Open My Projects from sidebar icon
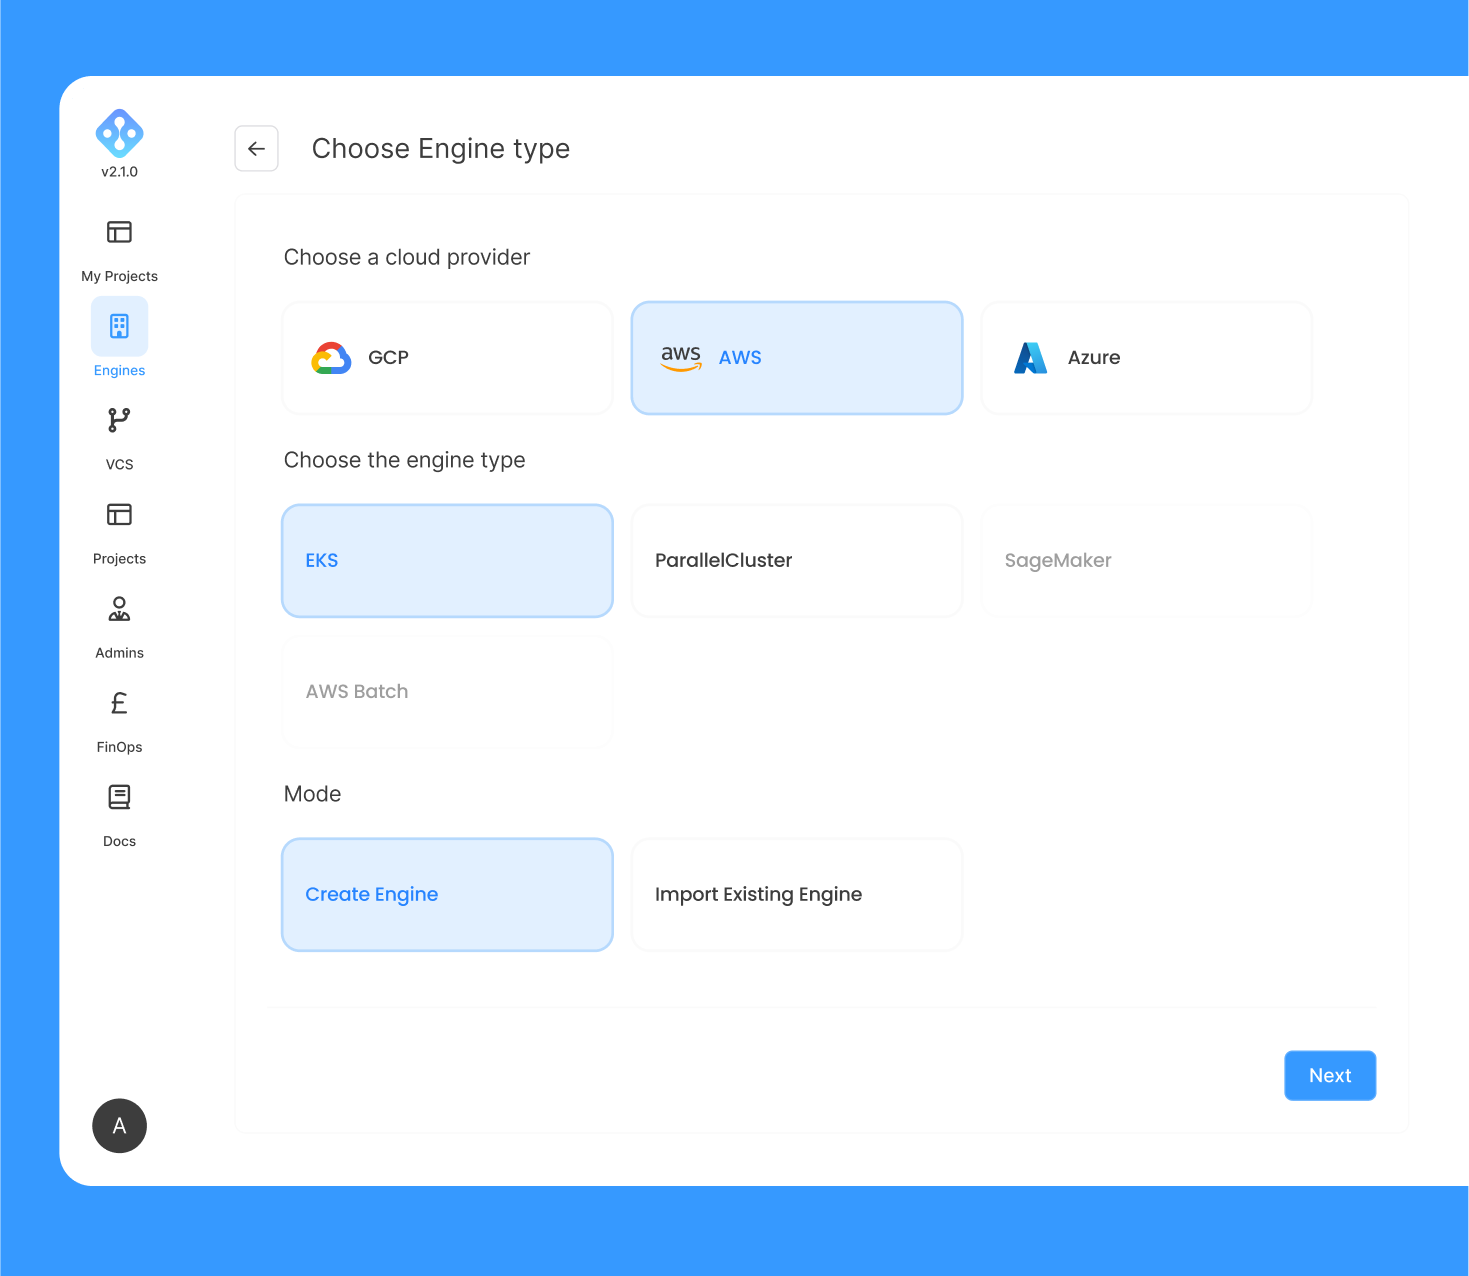The height and width of the screenshot is (1276, 1469). [x=119, y=232]
